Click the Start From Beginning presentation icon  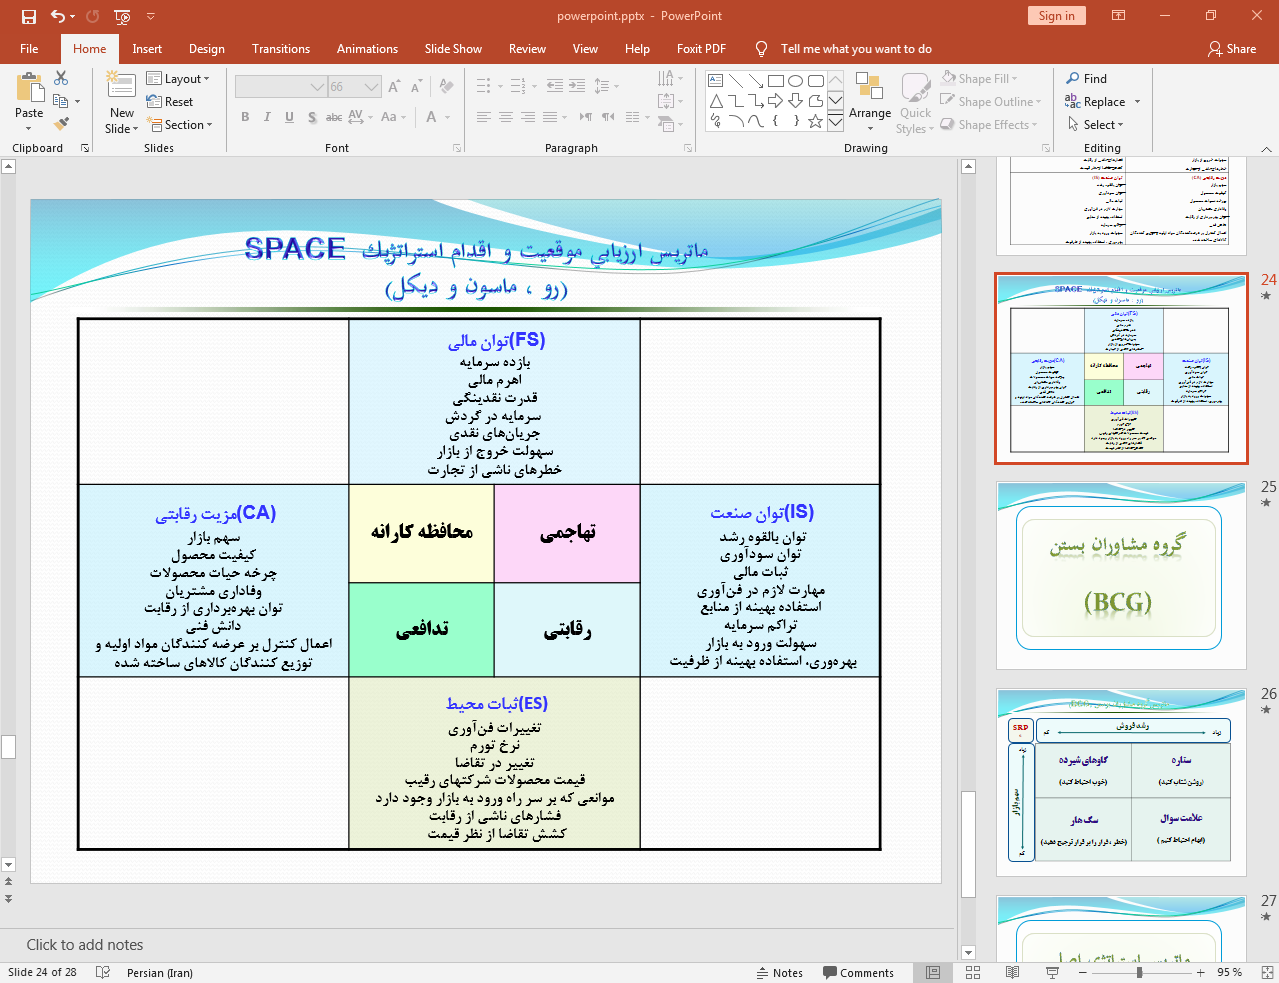pyautogui.click(x=122, y=16)
